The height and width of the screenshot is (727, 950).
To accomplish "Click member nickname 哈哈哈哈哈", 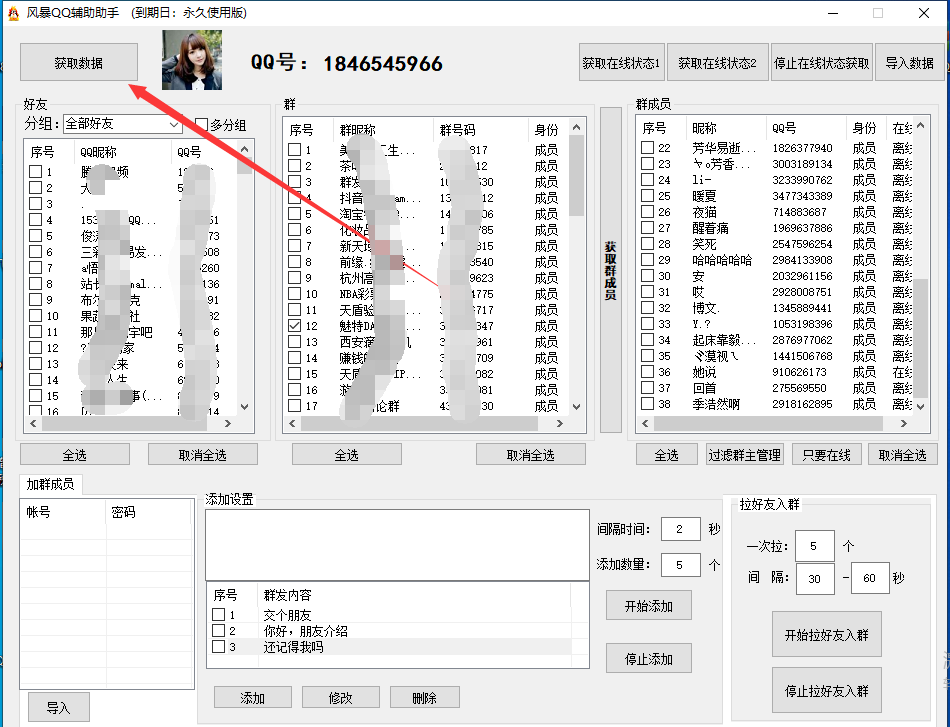I will pyautogui.click(x=722, y=260).
